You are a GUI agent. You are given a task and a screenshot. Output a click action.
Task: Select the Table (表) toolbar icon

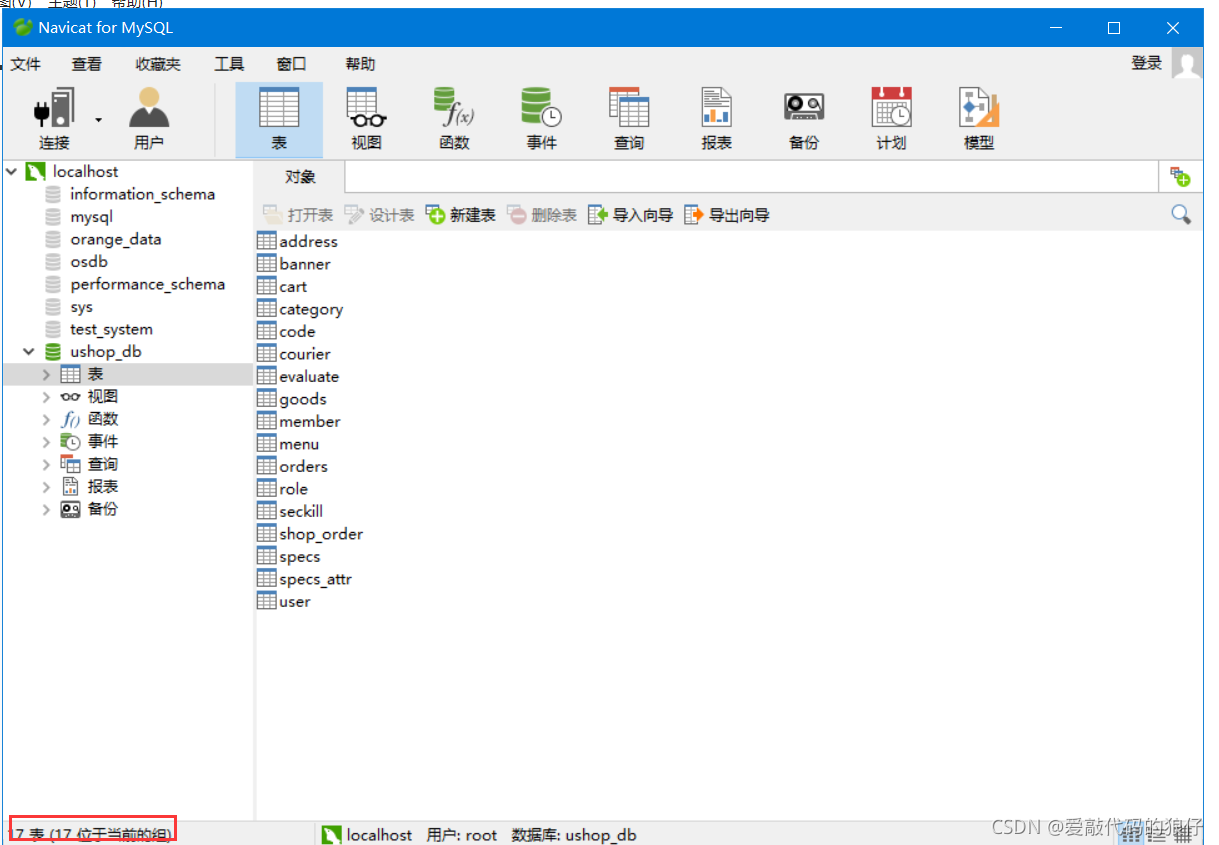point(279,118)
